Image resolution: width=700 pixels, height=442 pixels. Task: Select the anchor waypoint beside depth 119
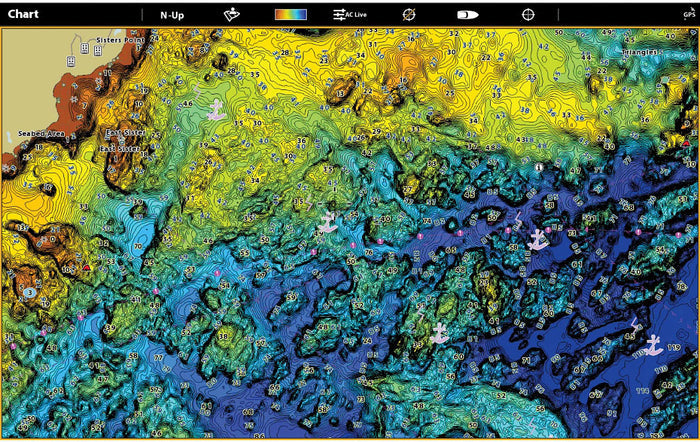653,345
